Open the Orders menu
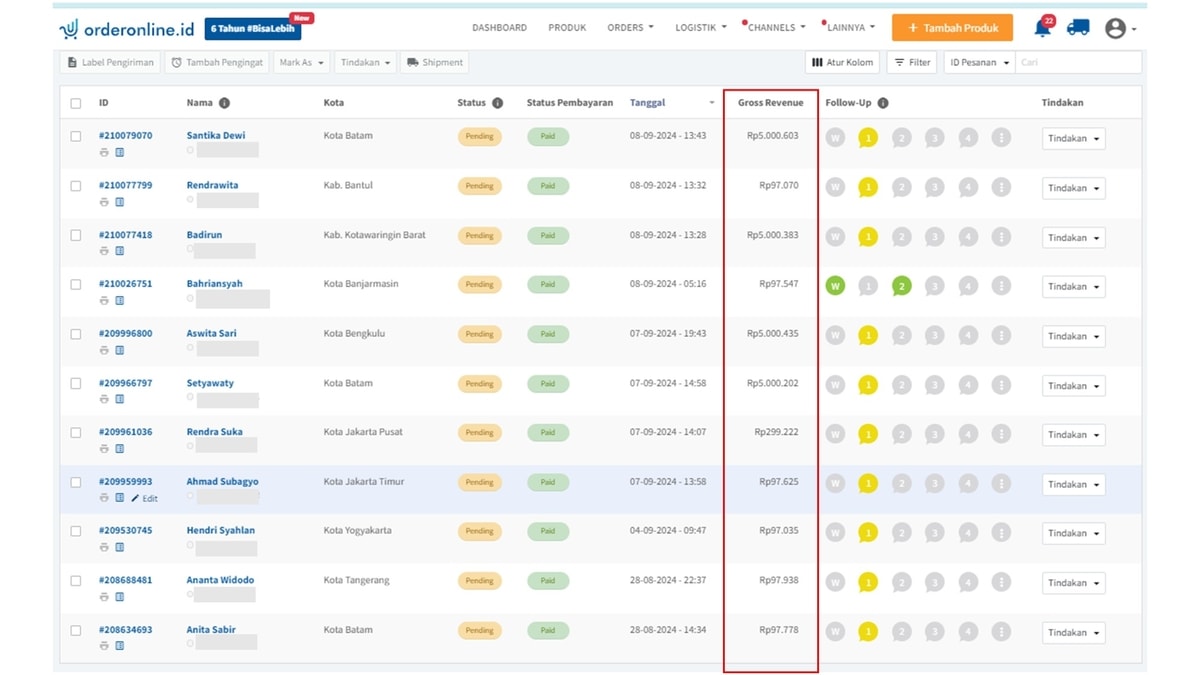 630,28
